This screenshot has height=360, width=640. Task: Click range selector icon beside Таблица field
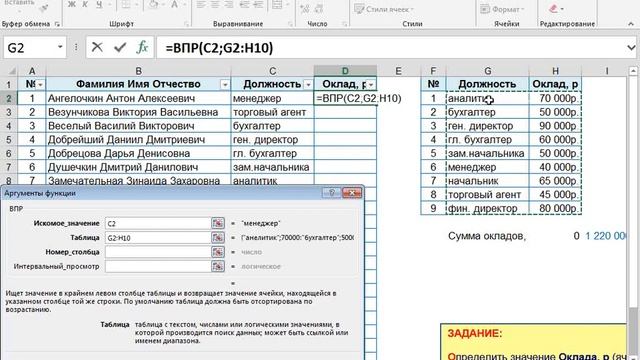[218, 237]
